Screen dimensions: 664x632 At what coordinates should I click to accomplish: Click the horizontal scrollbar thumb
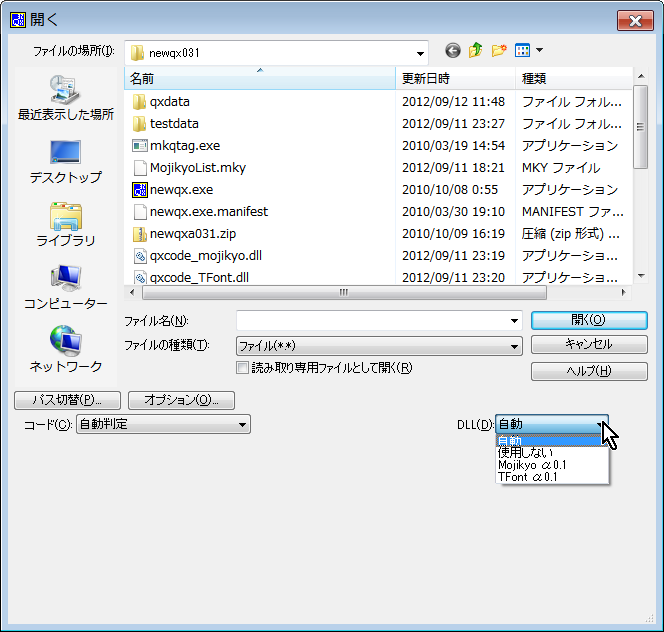tap(344, 292)
